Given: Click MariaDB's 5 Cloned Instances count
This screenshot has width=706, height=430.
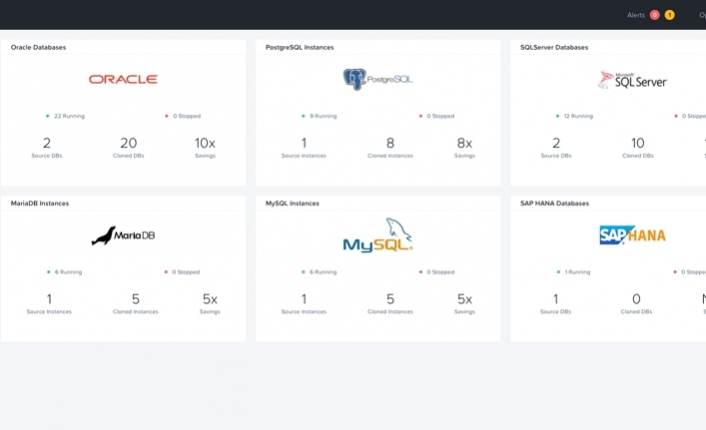Looking at the screenshot, I should pyautogui.click(x=136, y=304).
